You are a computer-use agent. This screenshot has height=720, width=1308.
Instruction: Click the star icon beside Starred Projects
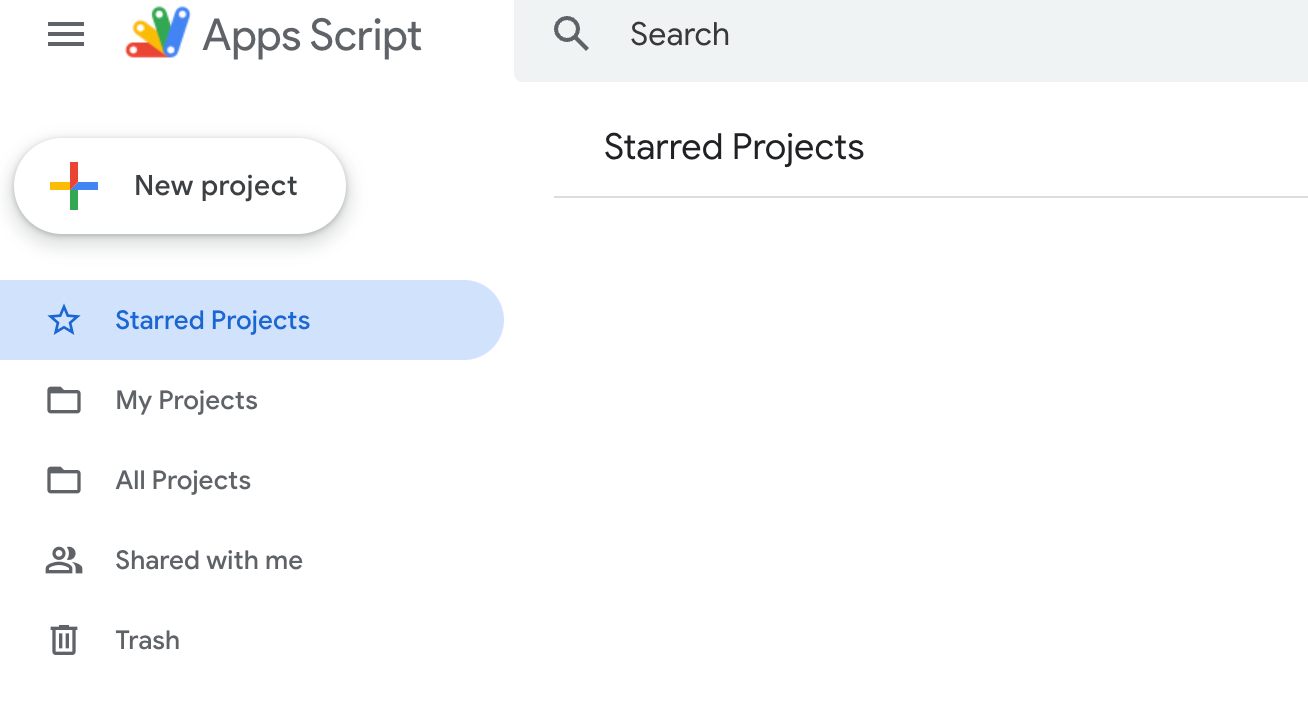[63, 320]
